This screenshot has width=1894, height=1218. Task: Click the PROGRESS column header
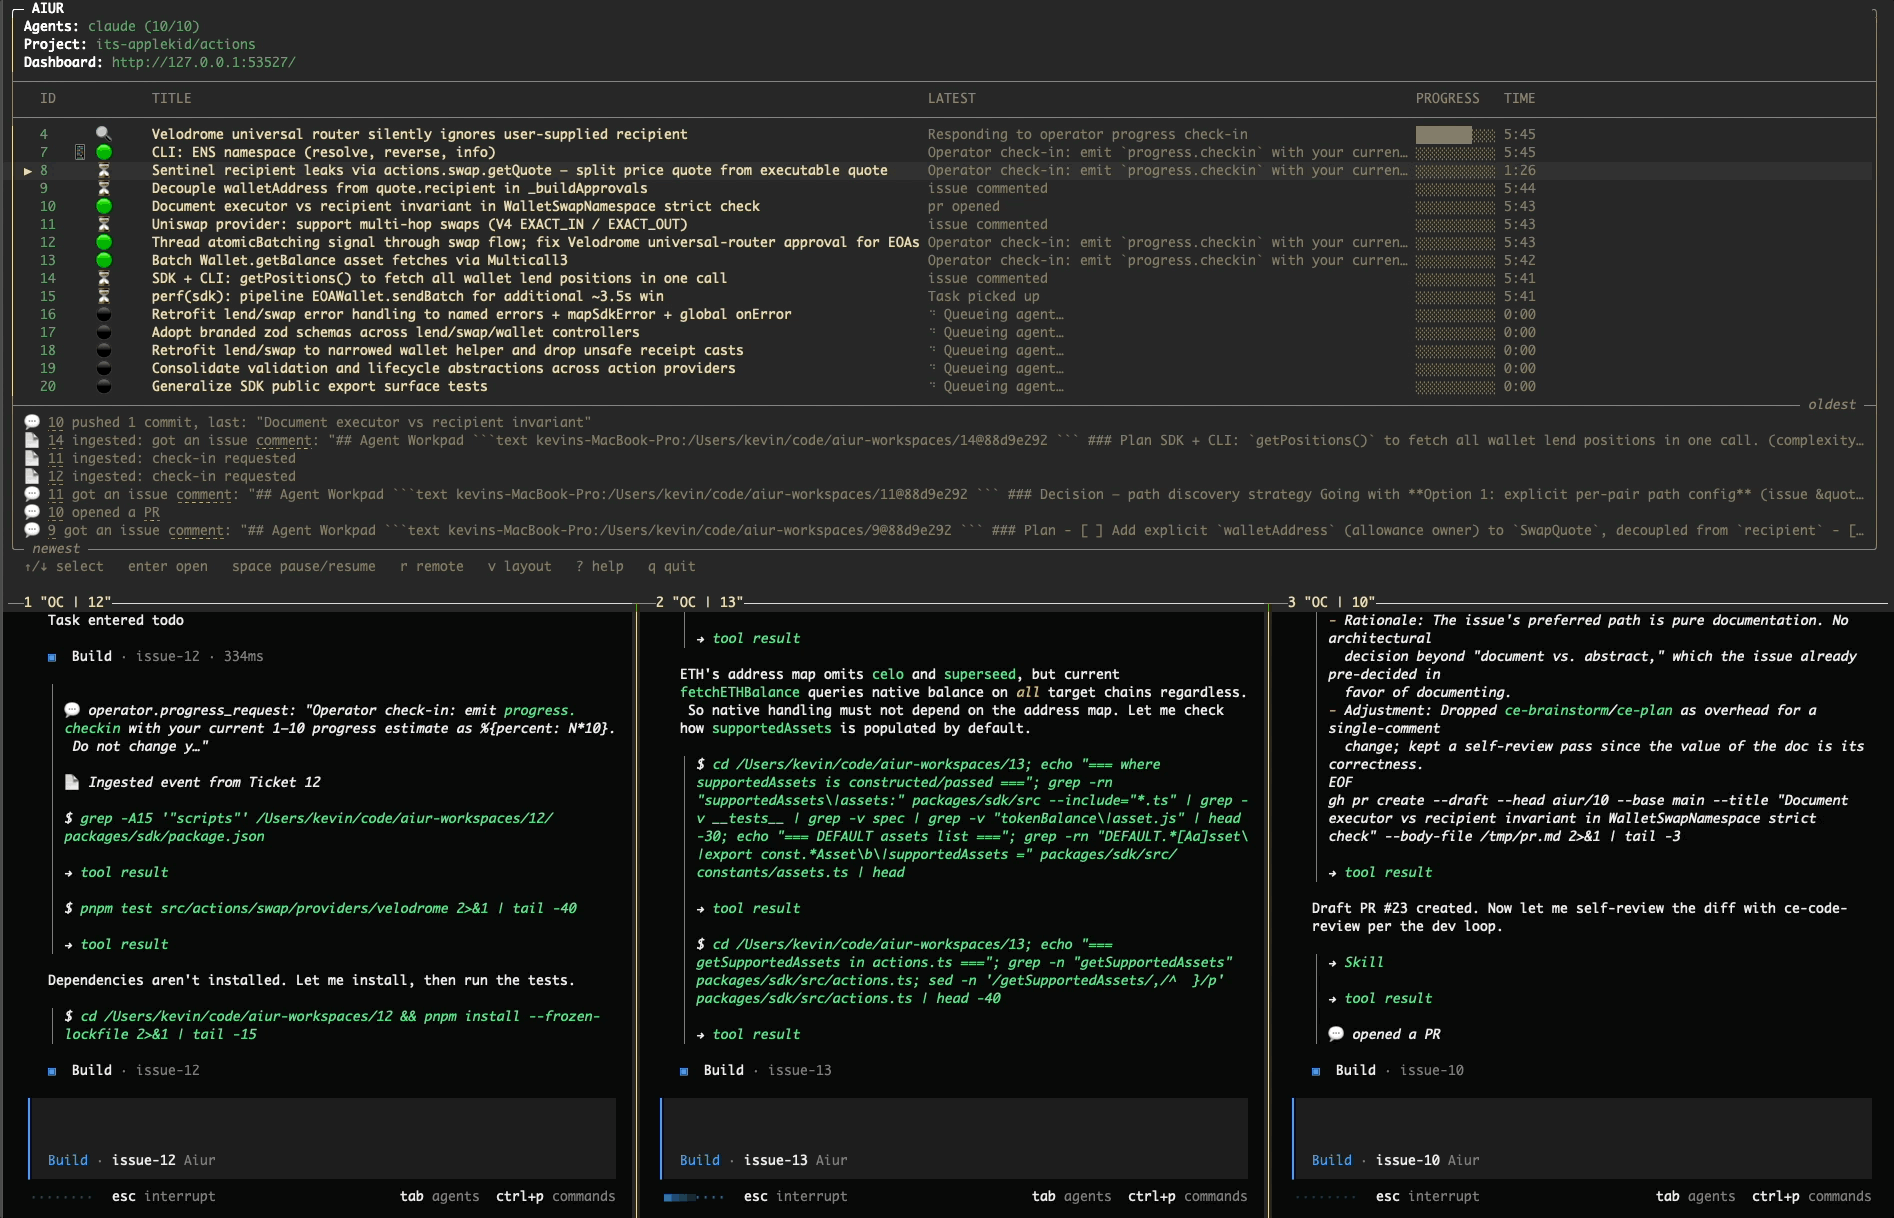(1448, 98)
